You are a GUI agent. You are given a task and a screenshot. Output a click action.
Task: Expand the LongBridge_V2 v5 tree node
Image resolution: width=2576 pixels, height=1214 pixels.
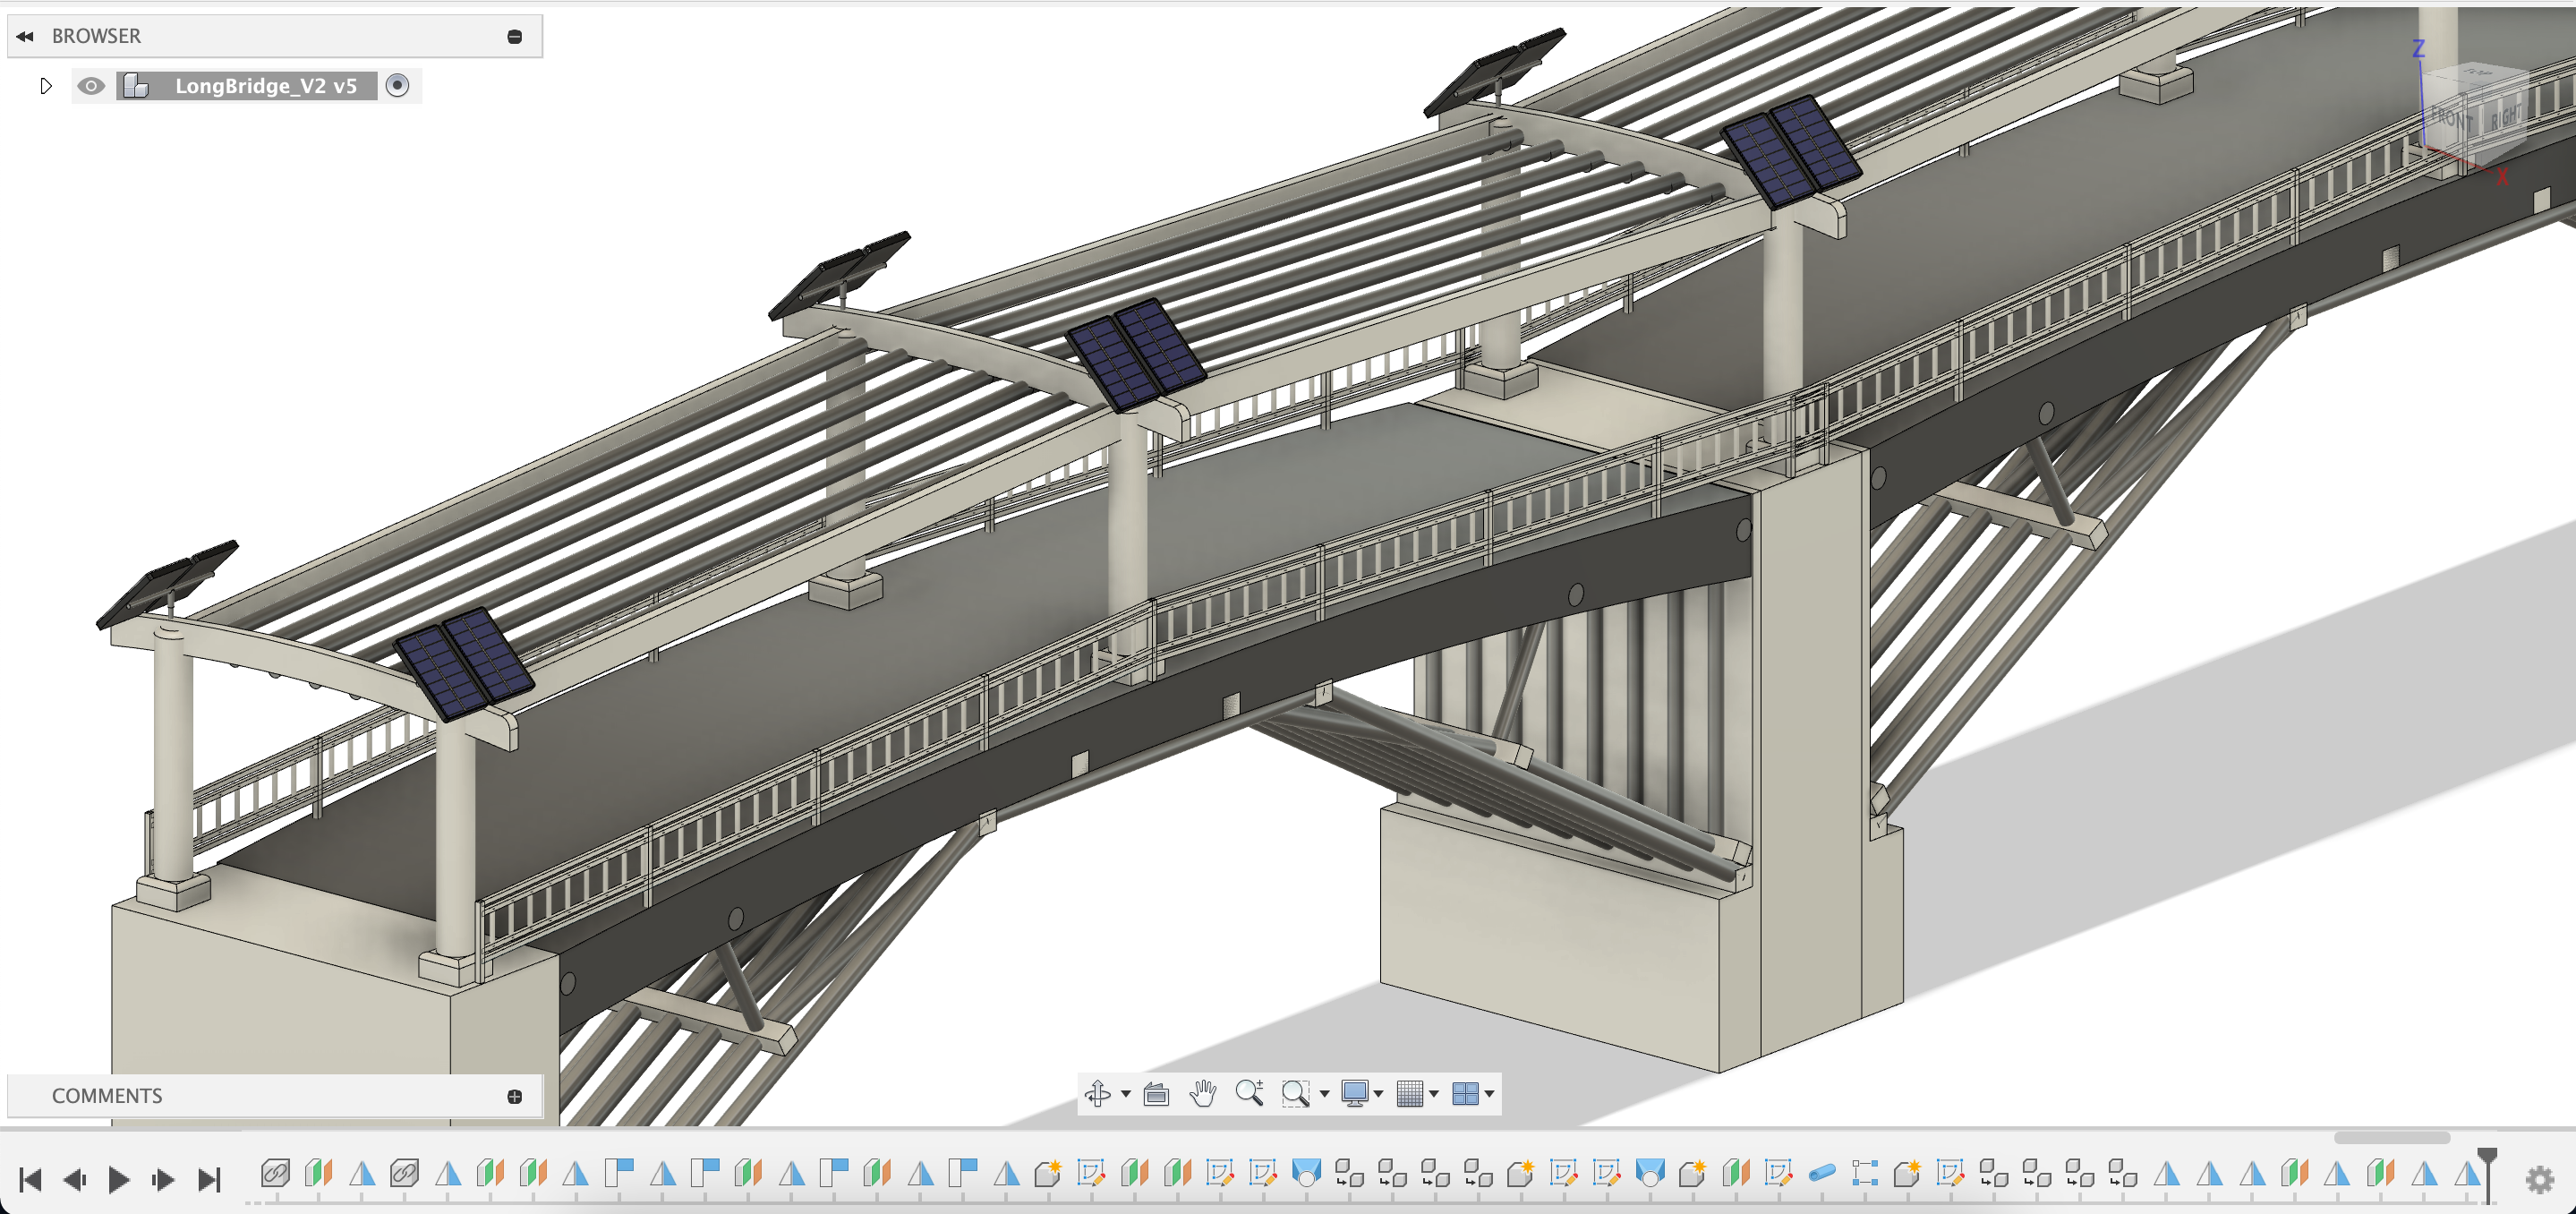click(46, 86)
